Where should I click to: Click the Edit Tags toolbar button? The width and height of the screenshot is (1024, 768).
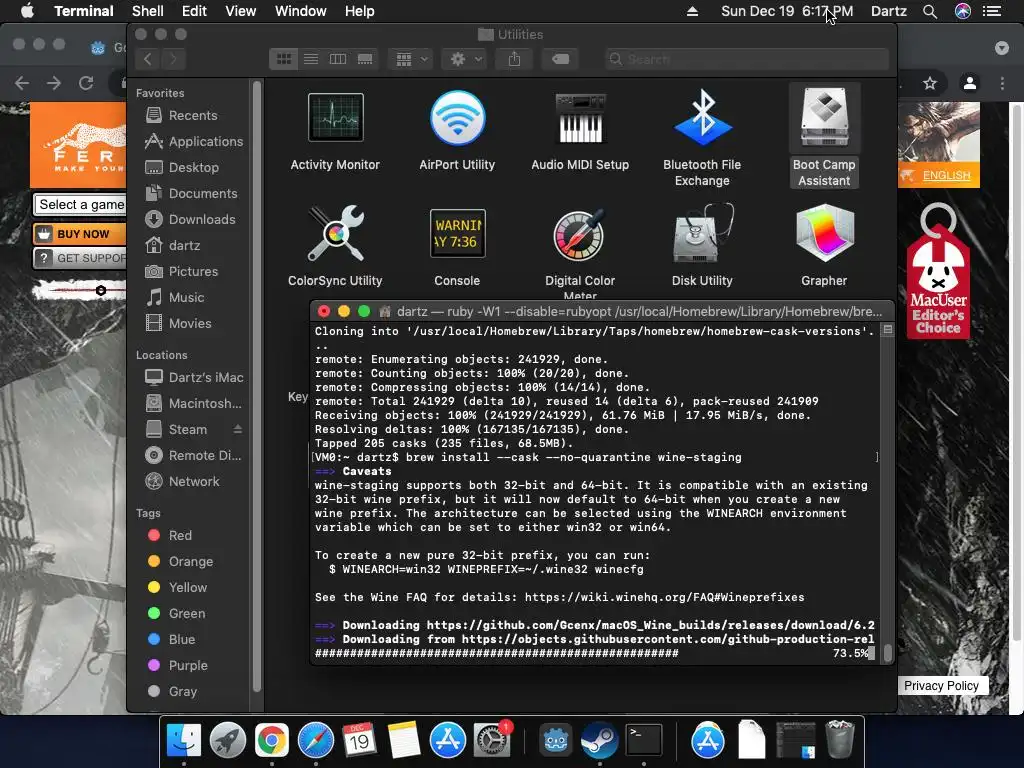pos(560,59)
